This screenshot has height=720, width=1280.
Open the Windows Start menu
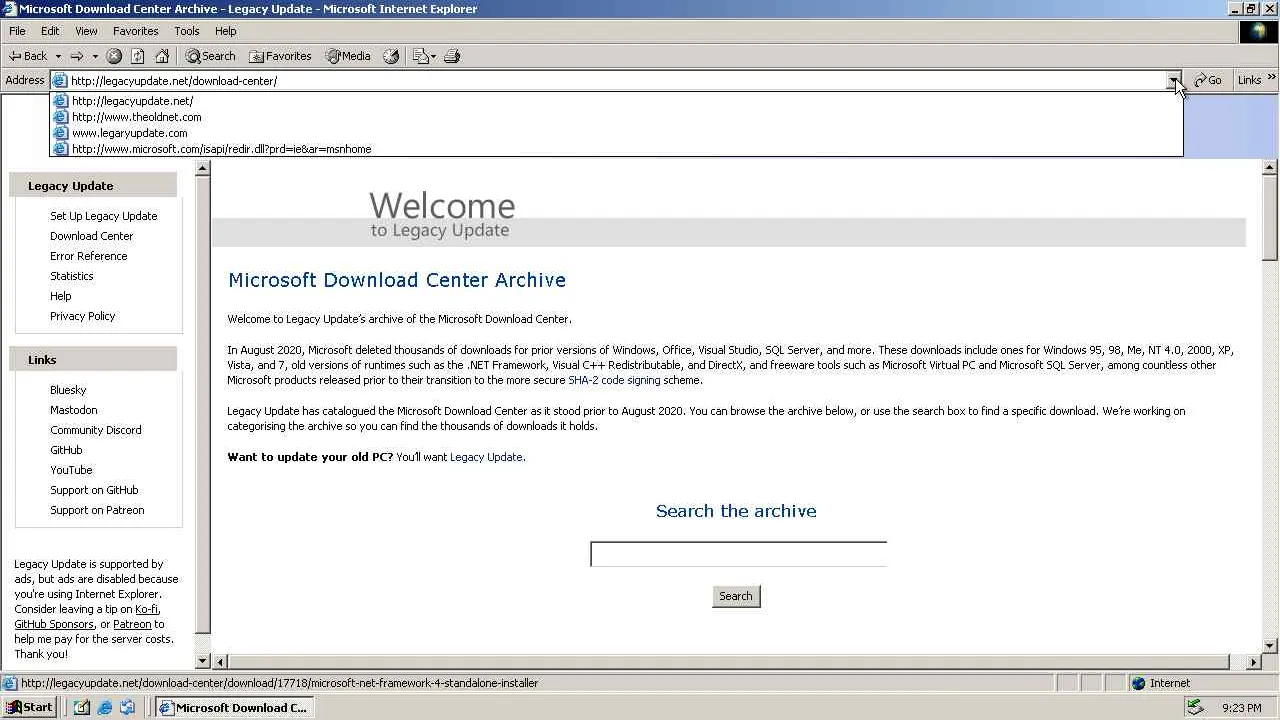tap(29, 707)
